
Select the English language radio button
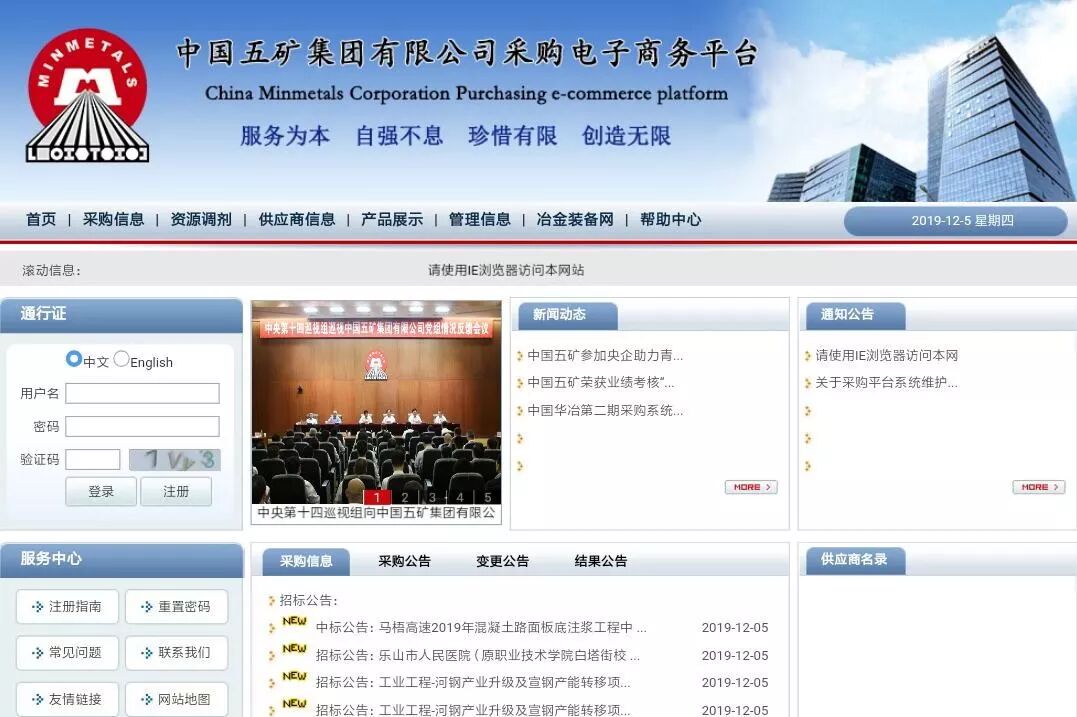click(x=122, y=358)
